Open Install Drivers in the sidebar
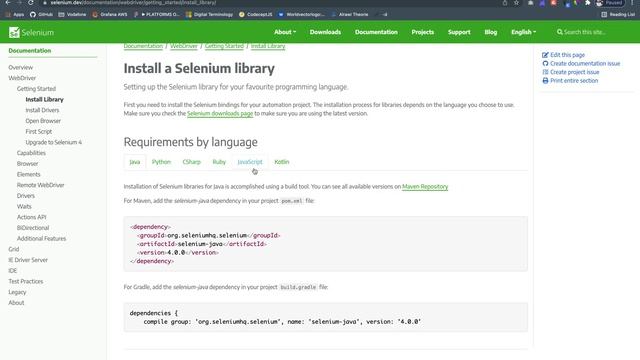Image resolution: width=640 pixels, height=360 pixels. (42, 110)
